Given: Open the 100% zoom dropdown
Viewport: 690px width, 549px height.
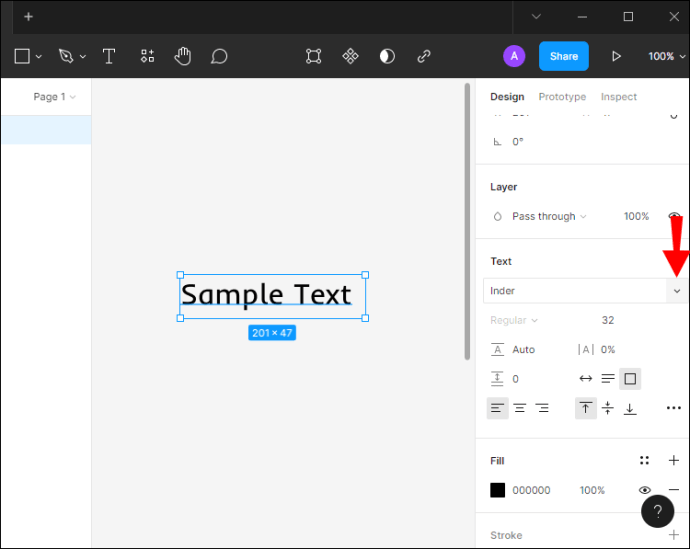Looking at the screenshot, I should (666, 56).
